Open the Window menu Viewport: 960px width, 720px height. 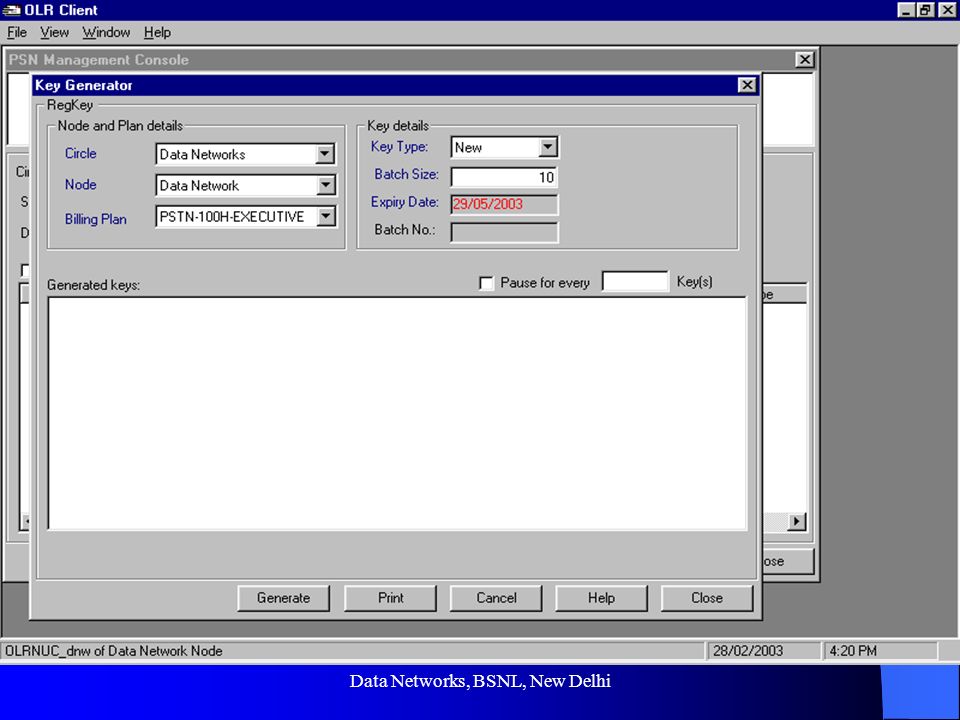click(106, 32)
